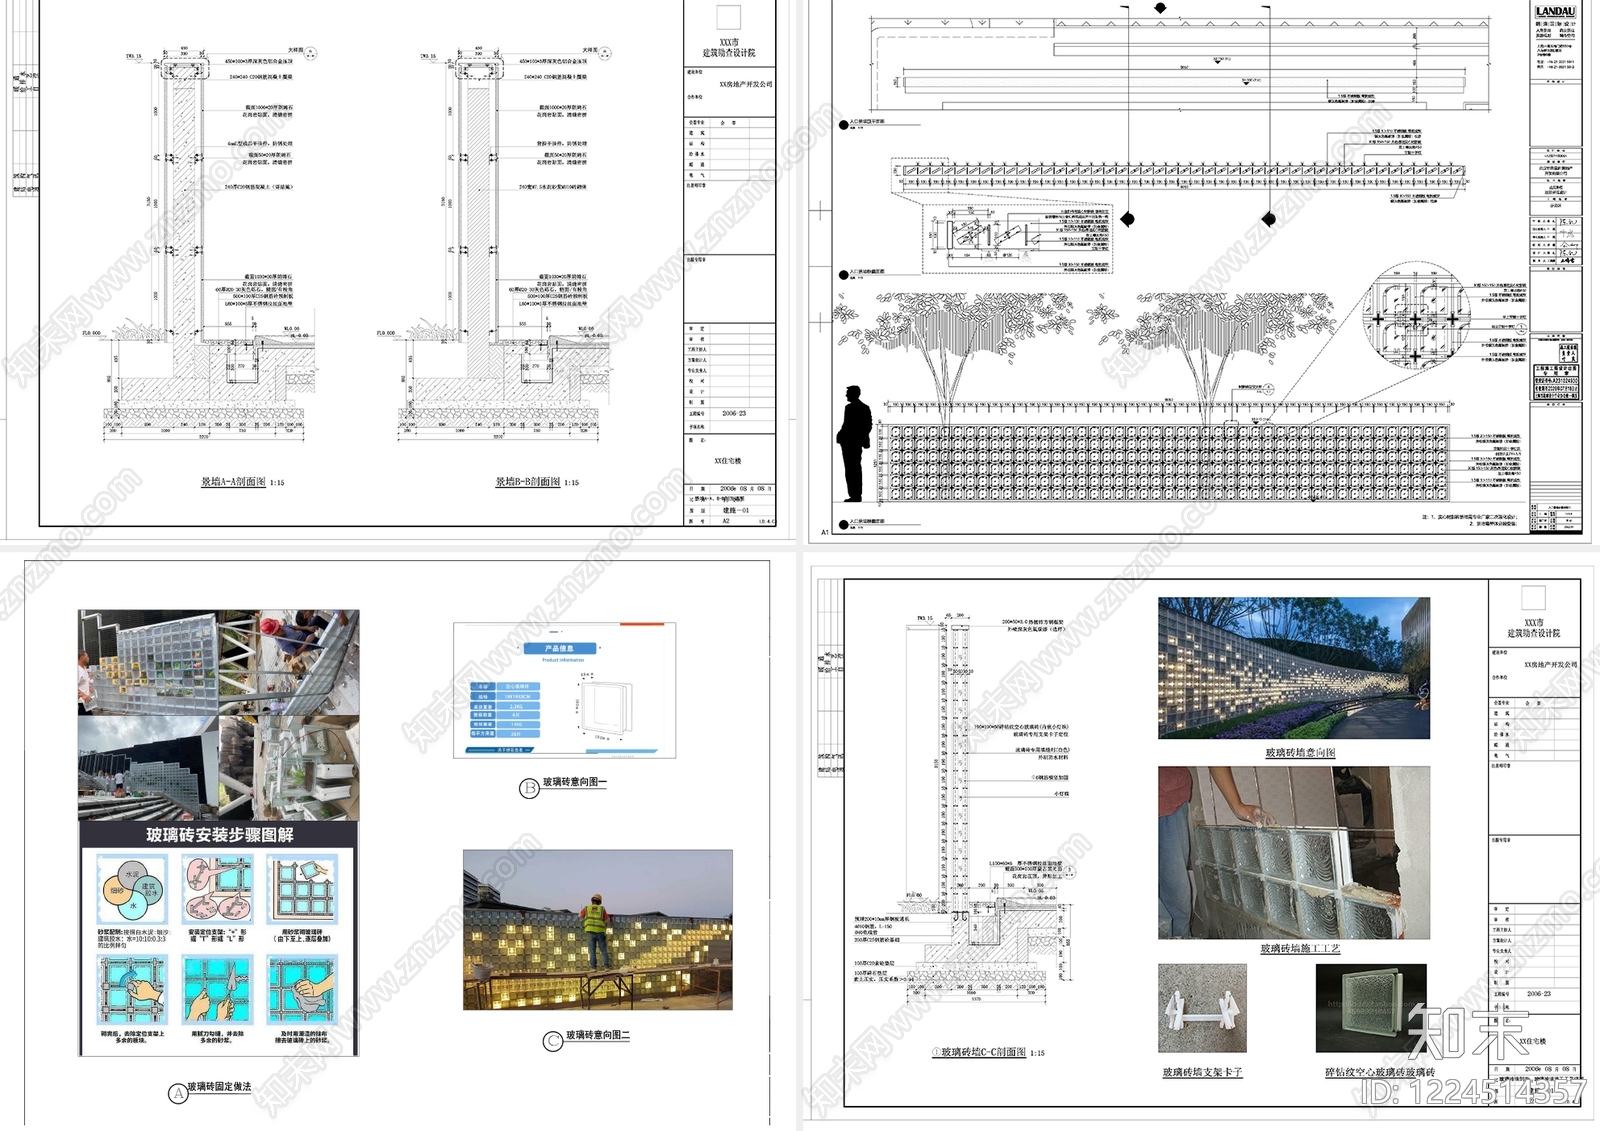The height and width of the screenshot is (1131, 1600).
Task: Click the LANDAU logo in the title block
Action: (1555, 12)
